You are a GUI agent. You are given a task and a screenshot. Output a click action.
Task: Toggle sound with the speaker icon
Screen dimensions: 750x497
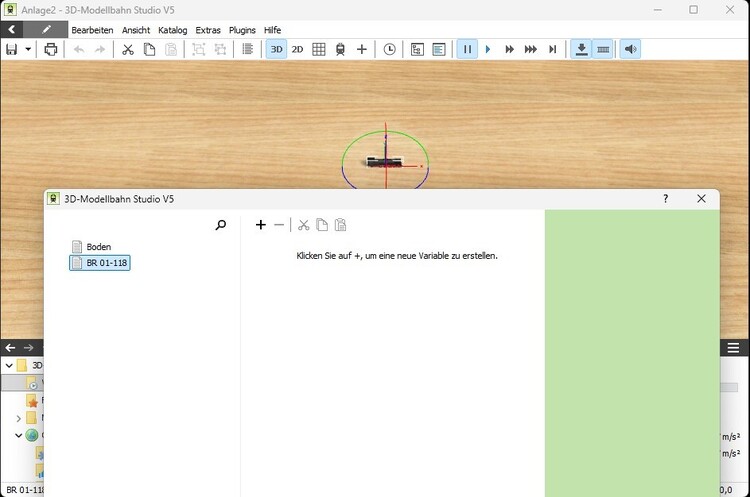[x=630, y=49]
